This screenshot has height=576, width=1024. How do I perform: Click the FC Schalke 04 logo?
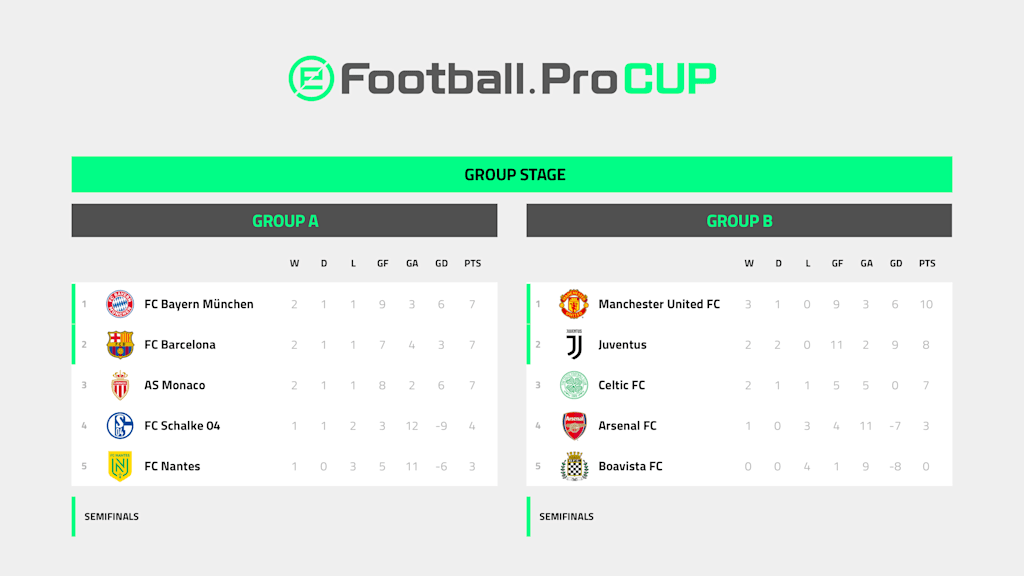pyautogui.click(x=120, y=426)
